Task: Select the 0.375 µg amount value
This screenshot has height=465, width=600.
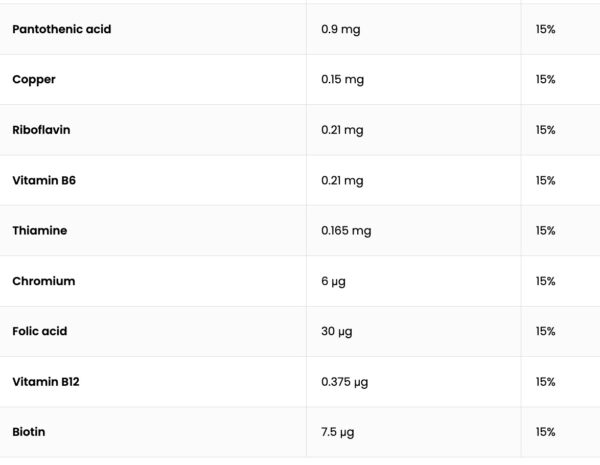Action: [x=345, y=382]
